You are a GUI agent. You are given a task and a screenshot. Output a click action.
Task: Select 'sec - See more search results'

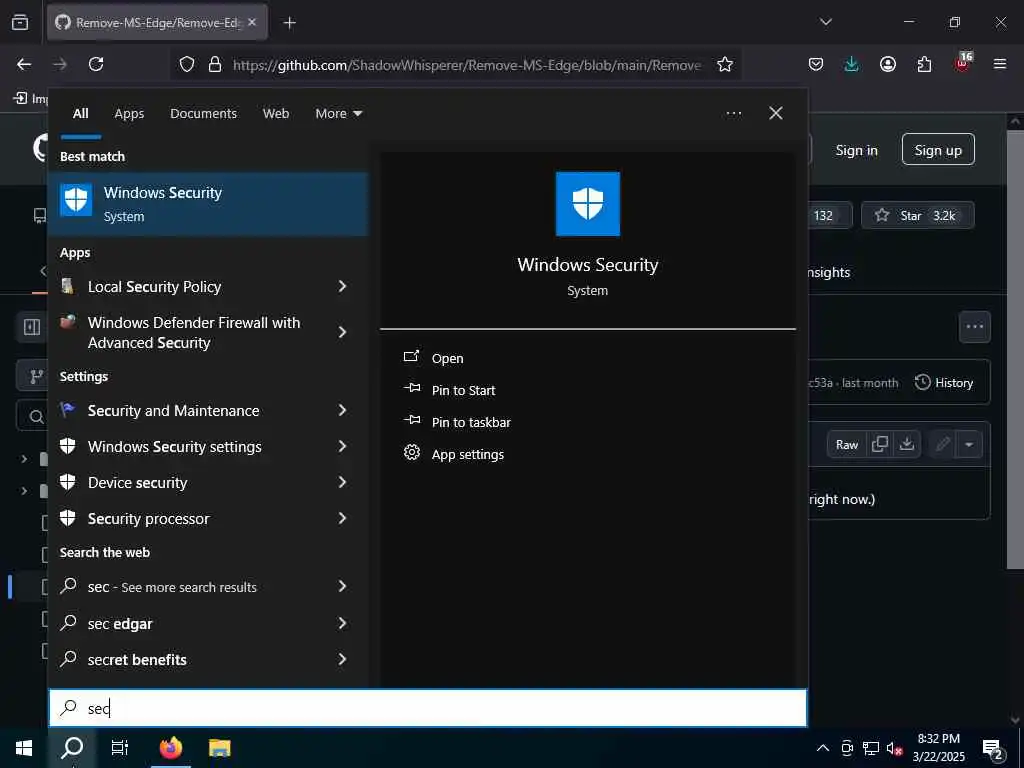(x=172, y=587)
